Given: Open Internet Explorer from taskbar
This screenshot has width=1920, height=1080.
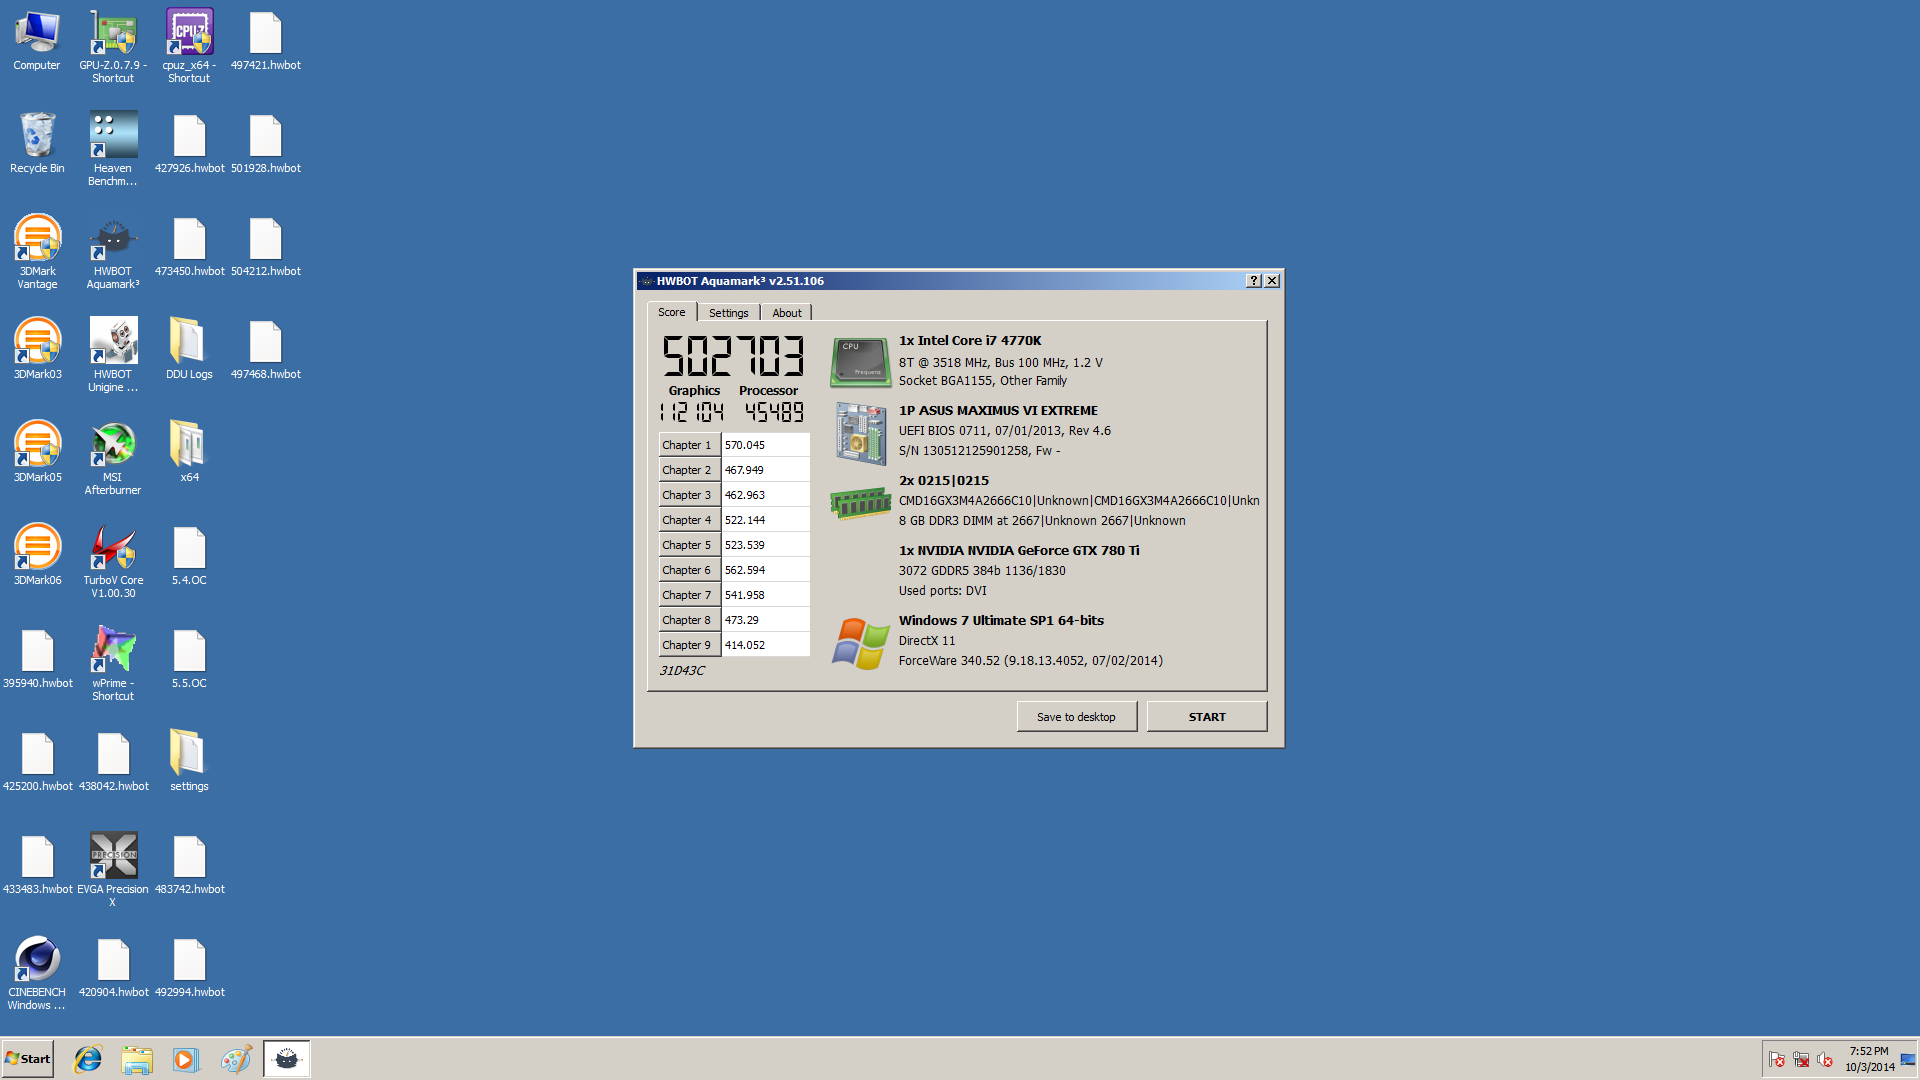Looking at the screenshot, I should [88, 1059].
